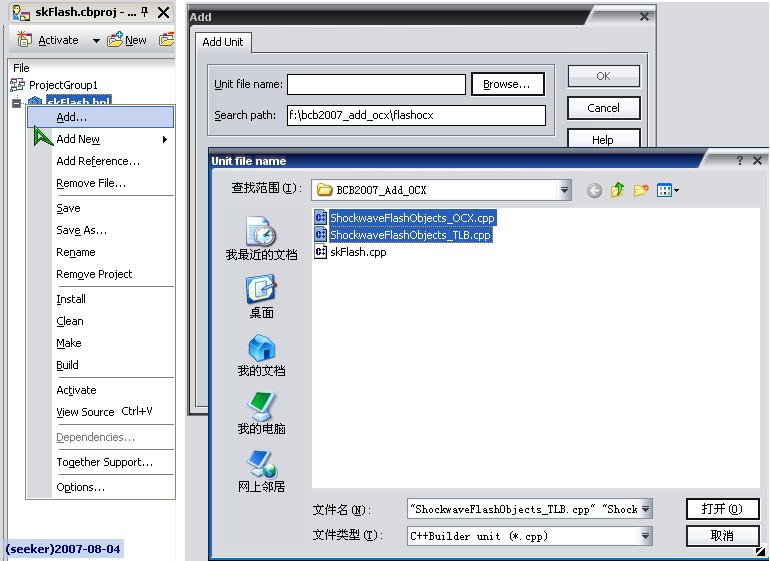Open the Add New submenu

point(100,139)
